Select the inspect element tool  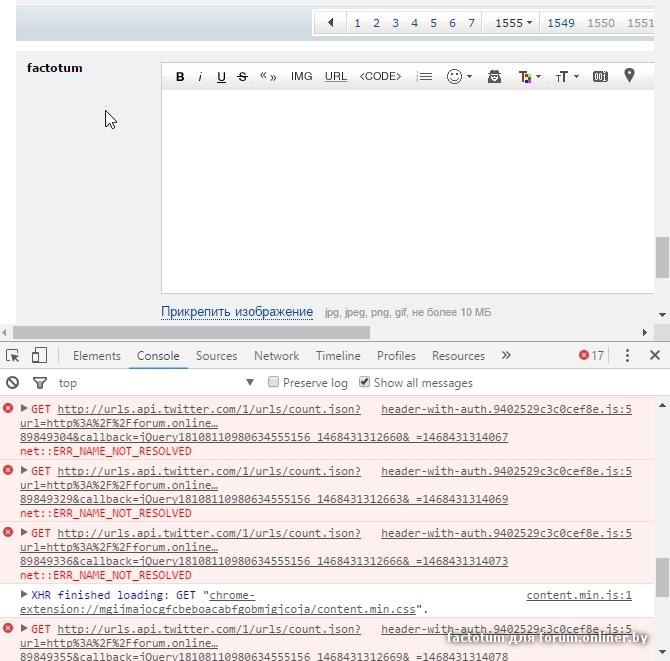[x=13, y=356]
